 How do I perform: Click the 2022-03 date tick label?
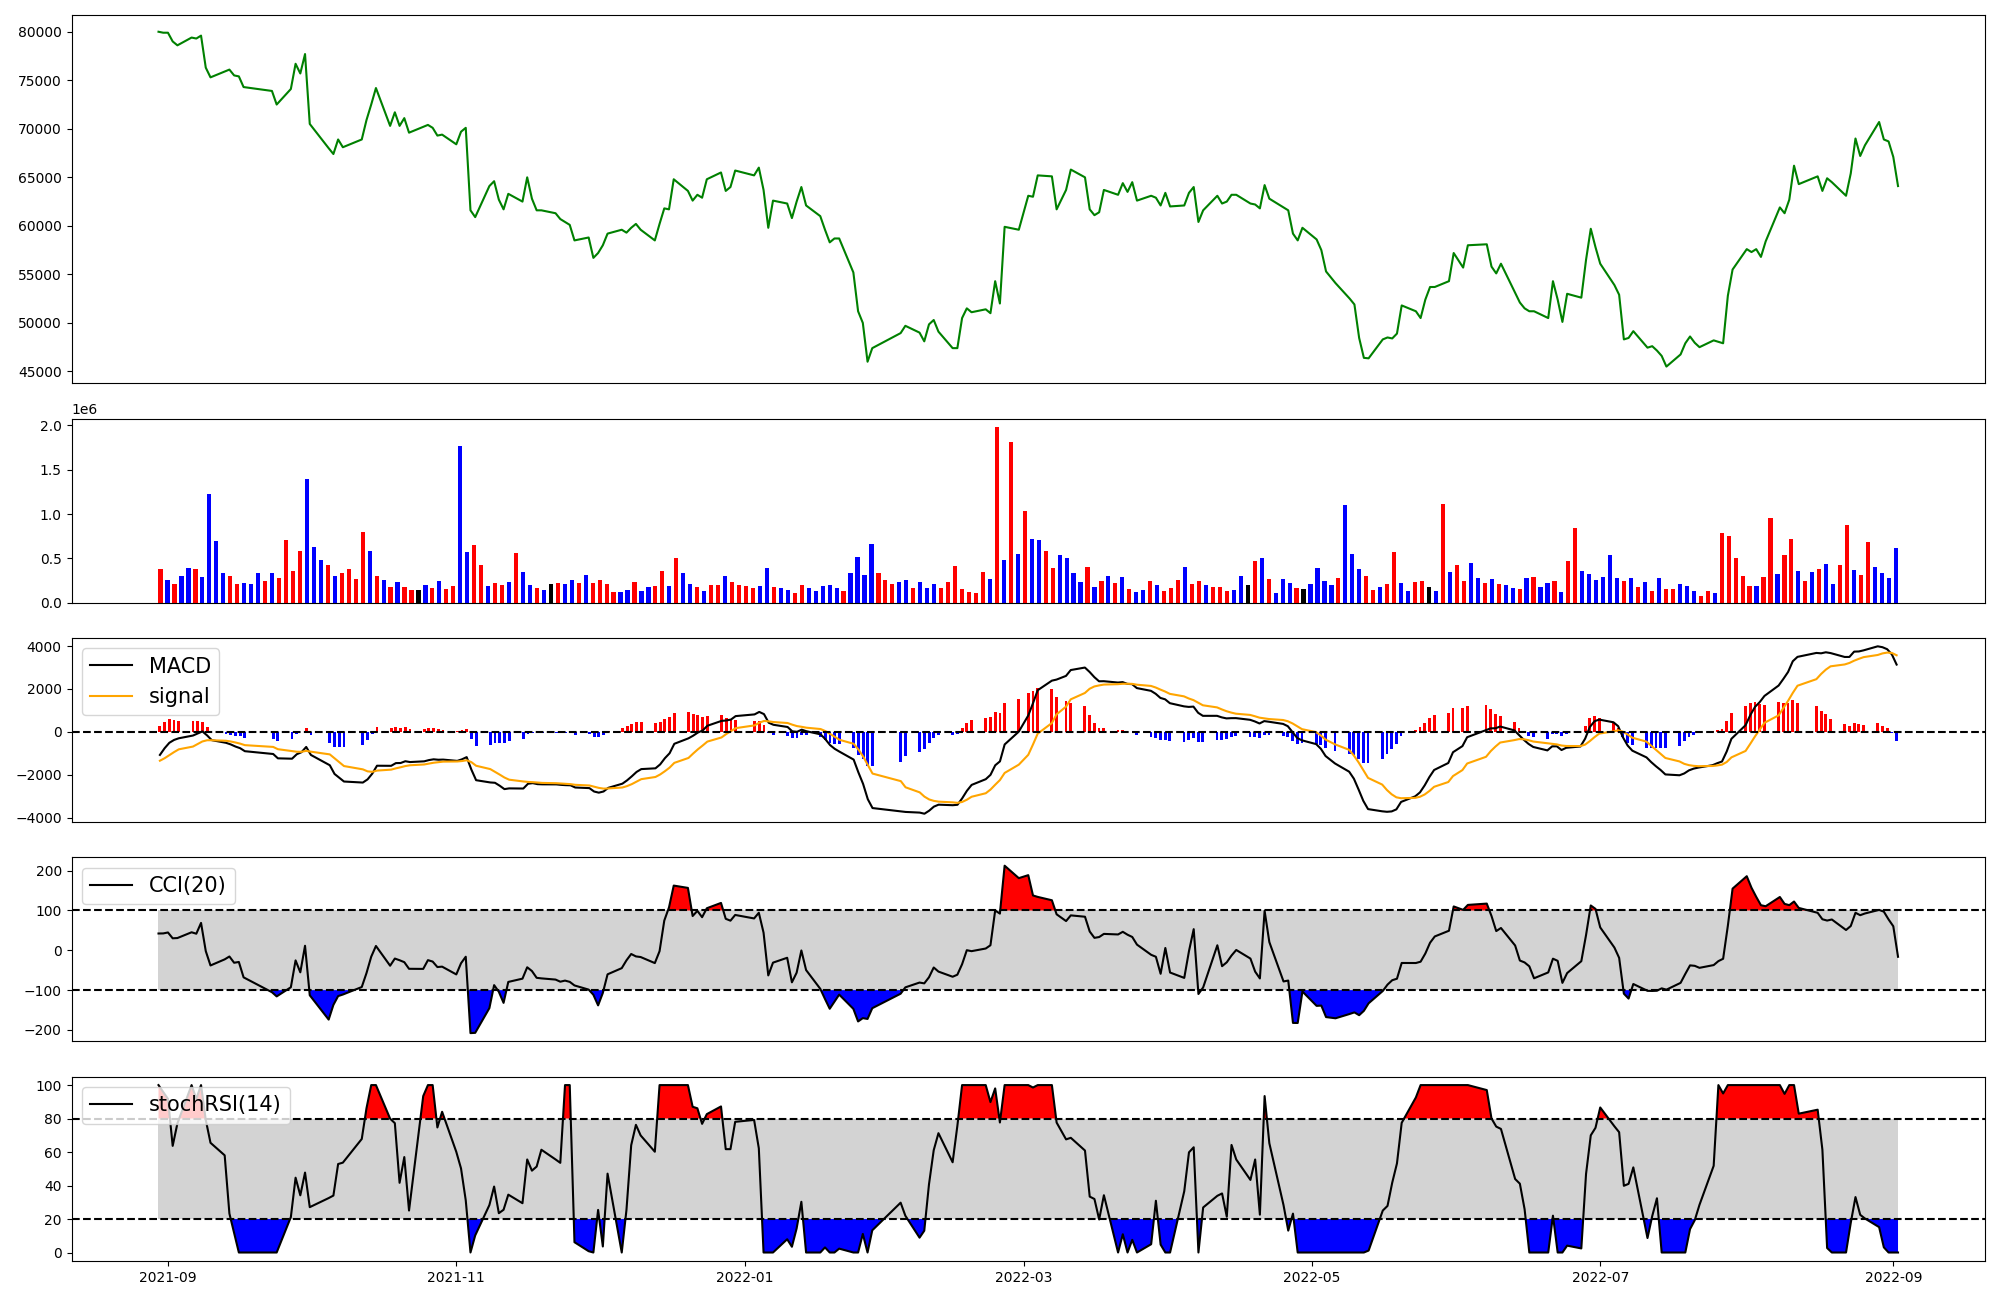pos(1024,1277)
